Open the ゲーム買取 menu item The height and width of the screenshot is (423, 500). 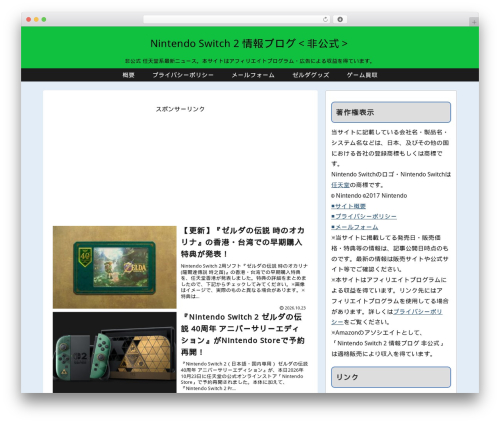pyautogui.click(x=362, y=75)
